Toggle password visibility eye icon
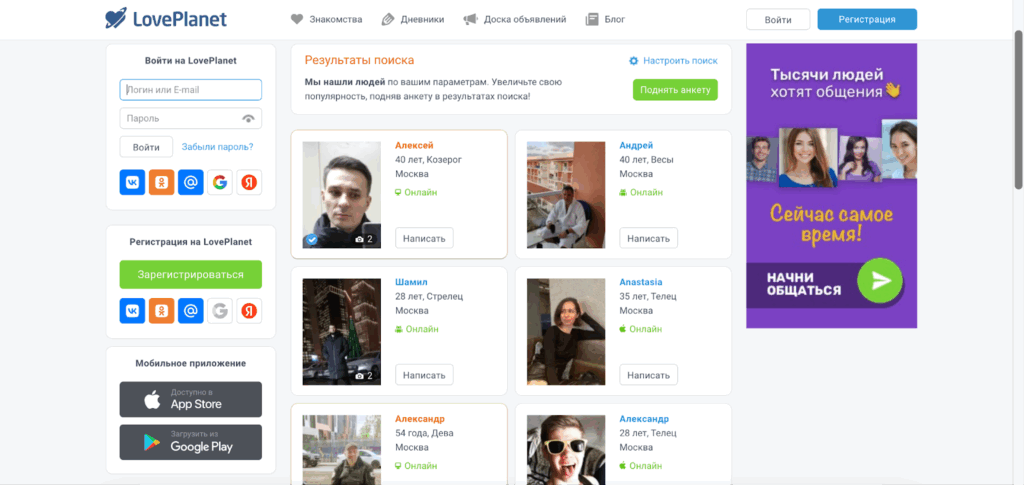Viewport: 1024px width, 485px height. 249,119
